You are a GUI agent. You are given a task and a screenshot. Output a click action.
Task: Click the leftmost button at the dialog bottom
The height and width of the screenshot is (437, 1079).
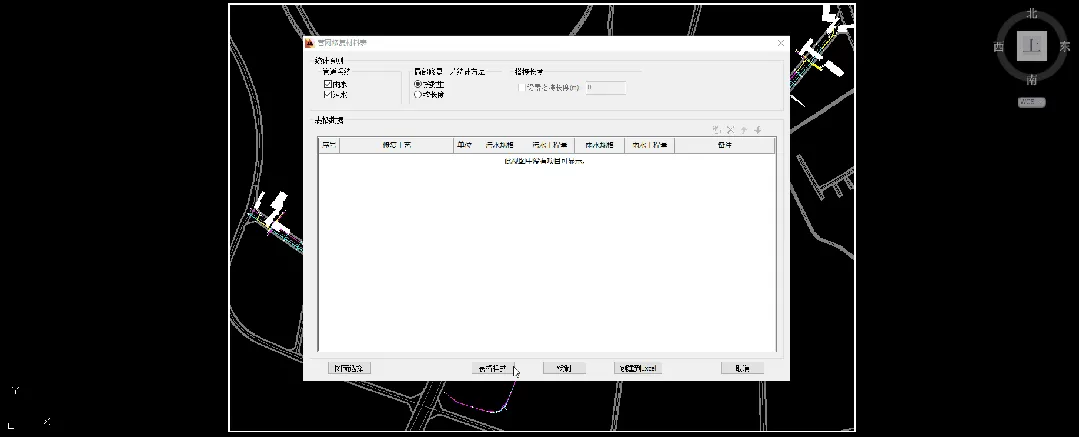(350, 368)
